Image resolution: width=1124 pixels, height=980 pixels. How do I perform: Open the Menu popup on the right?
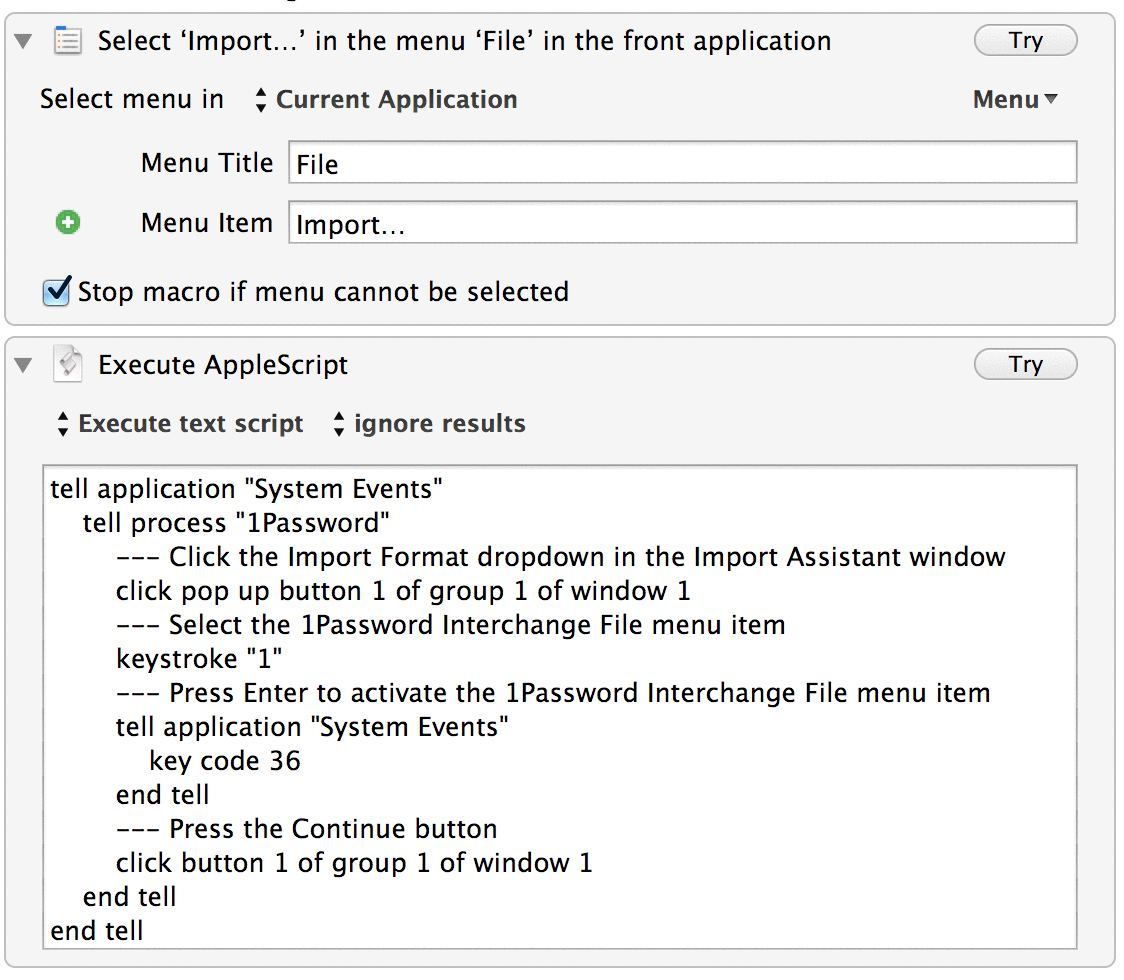1014,100
